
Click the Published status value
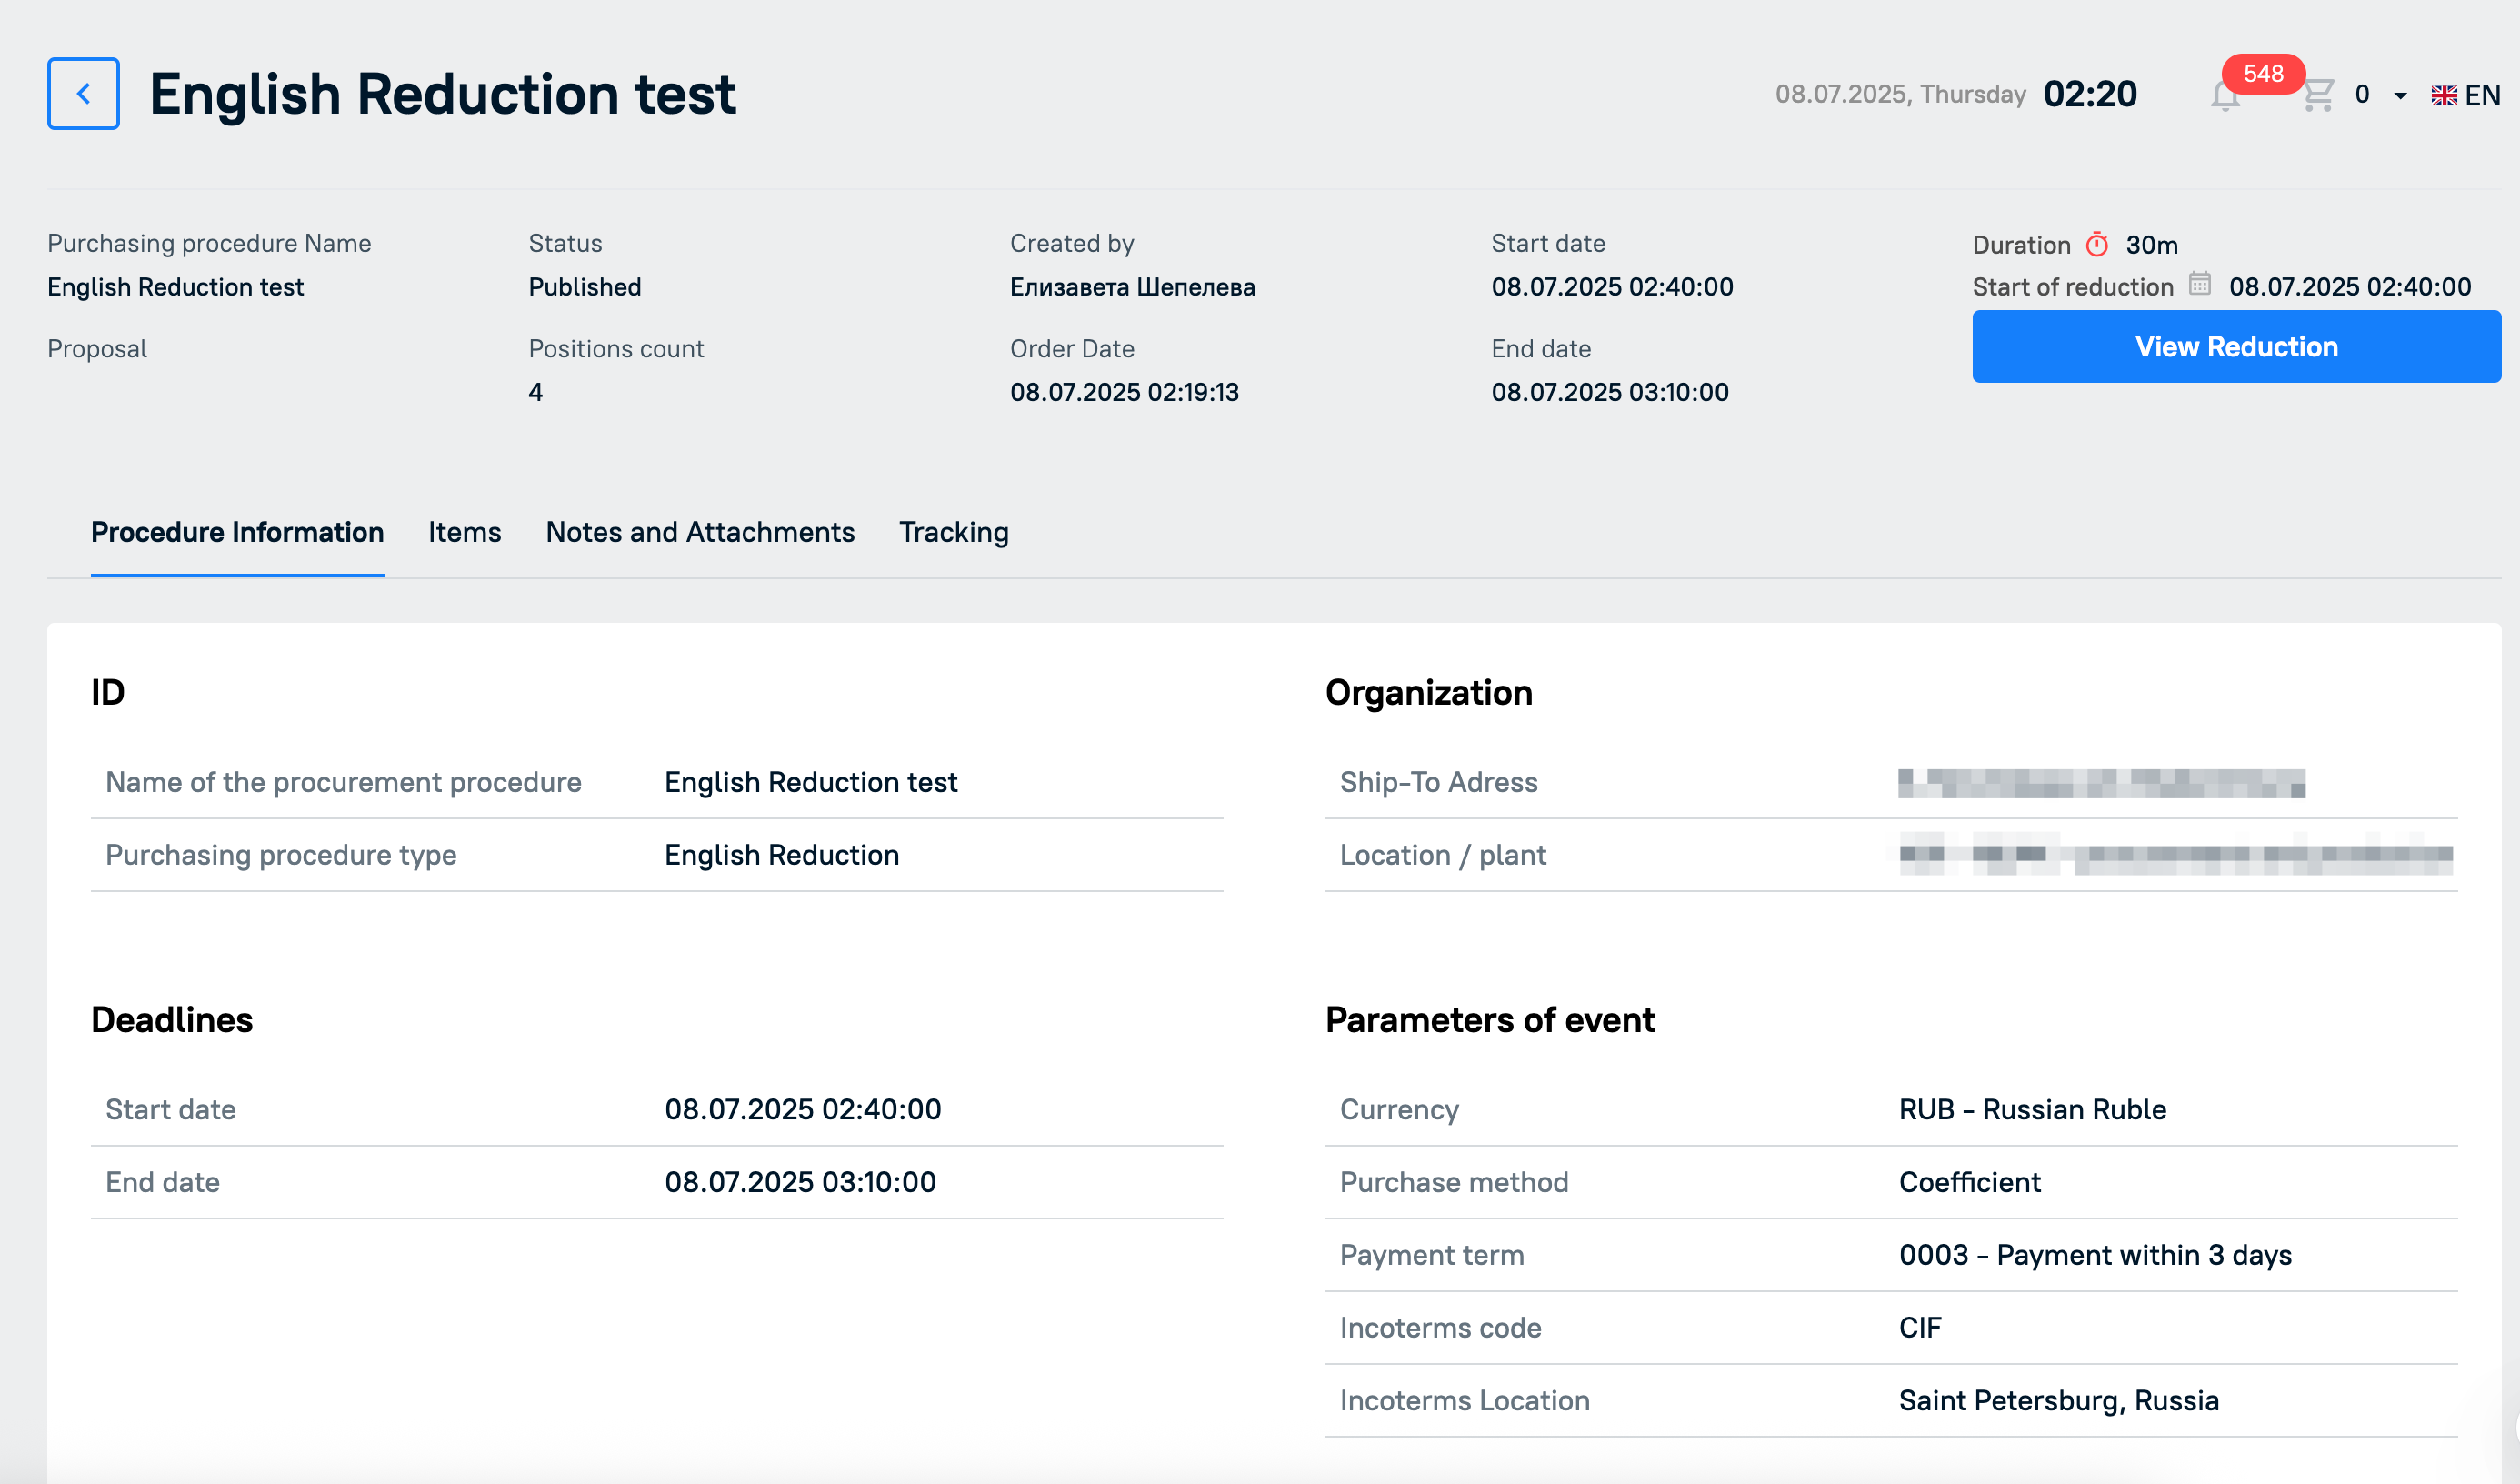[585, 287]
